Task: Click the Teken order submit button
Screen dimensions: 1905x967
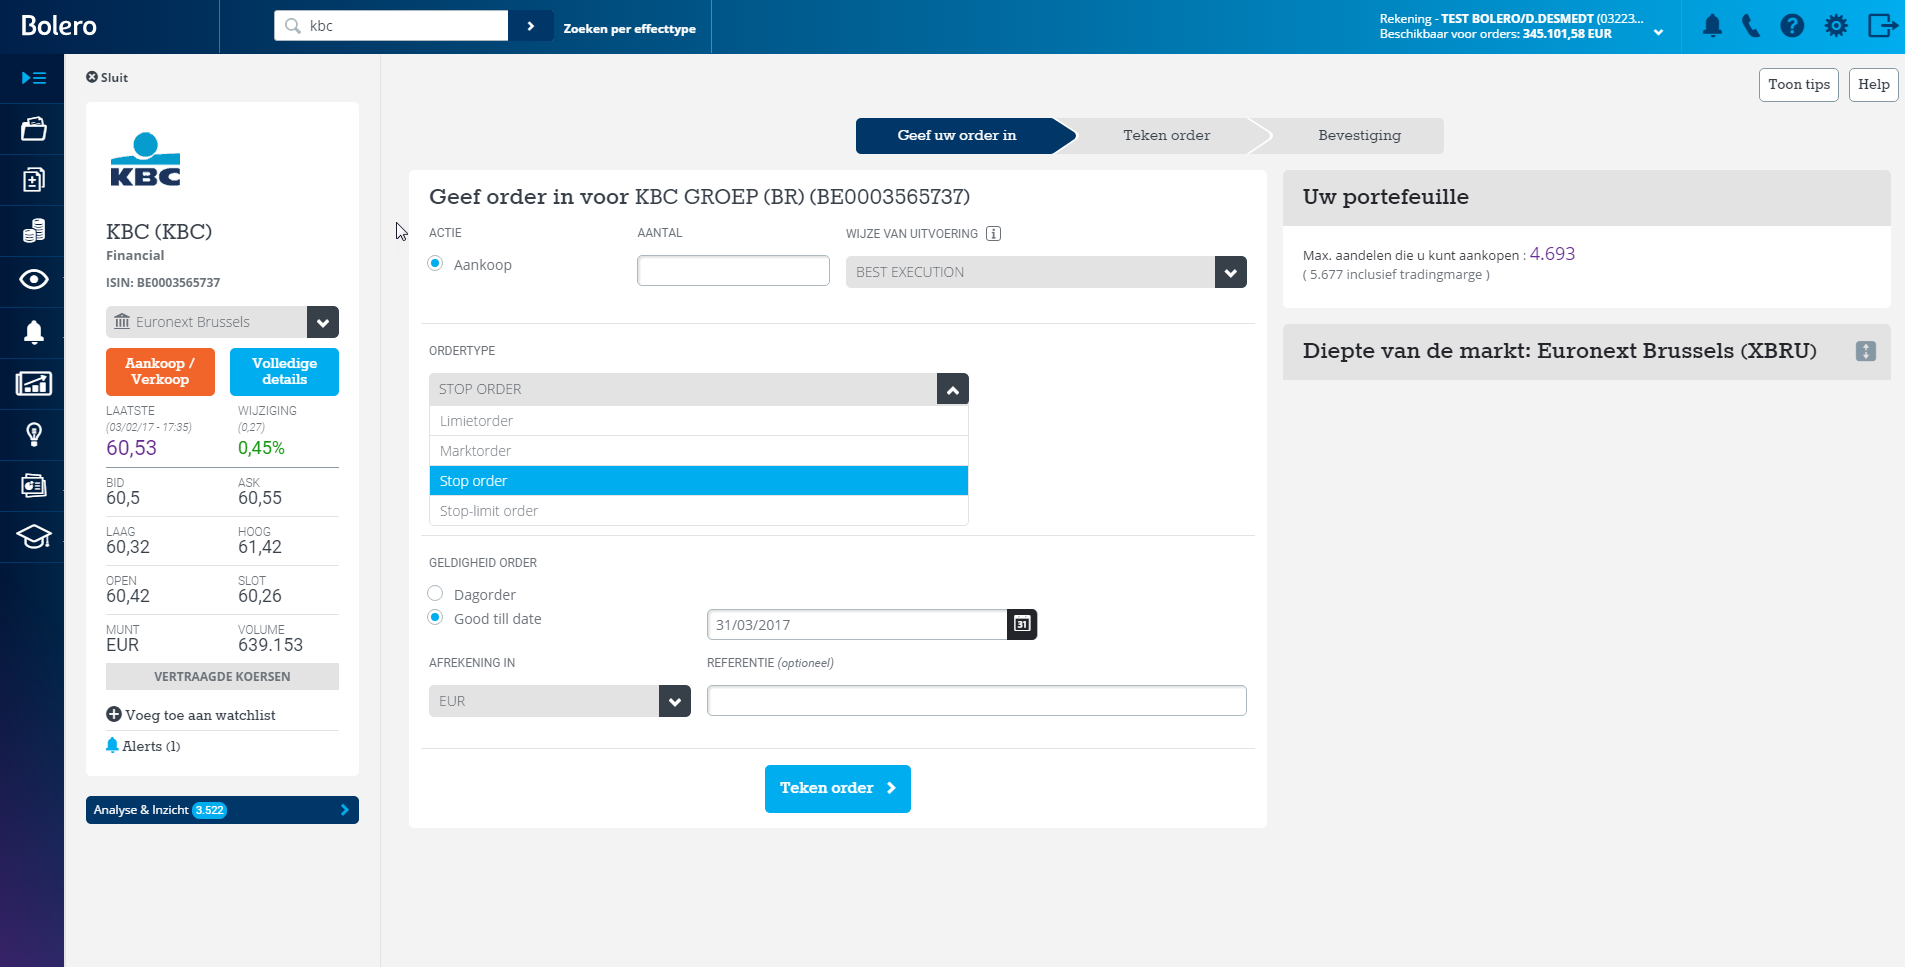Action: pos(837,789)
